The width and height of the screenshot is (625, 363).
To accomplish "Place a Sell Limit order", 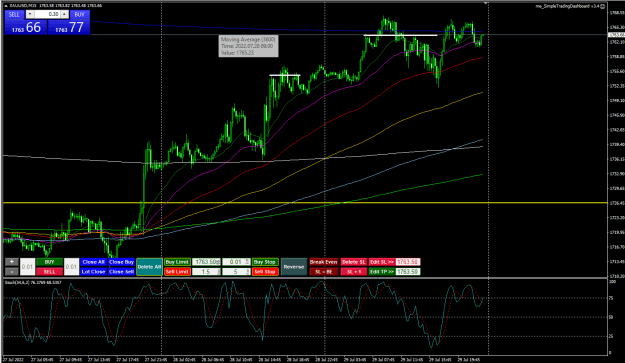I will point(177,272).
